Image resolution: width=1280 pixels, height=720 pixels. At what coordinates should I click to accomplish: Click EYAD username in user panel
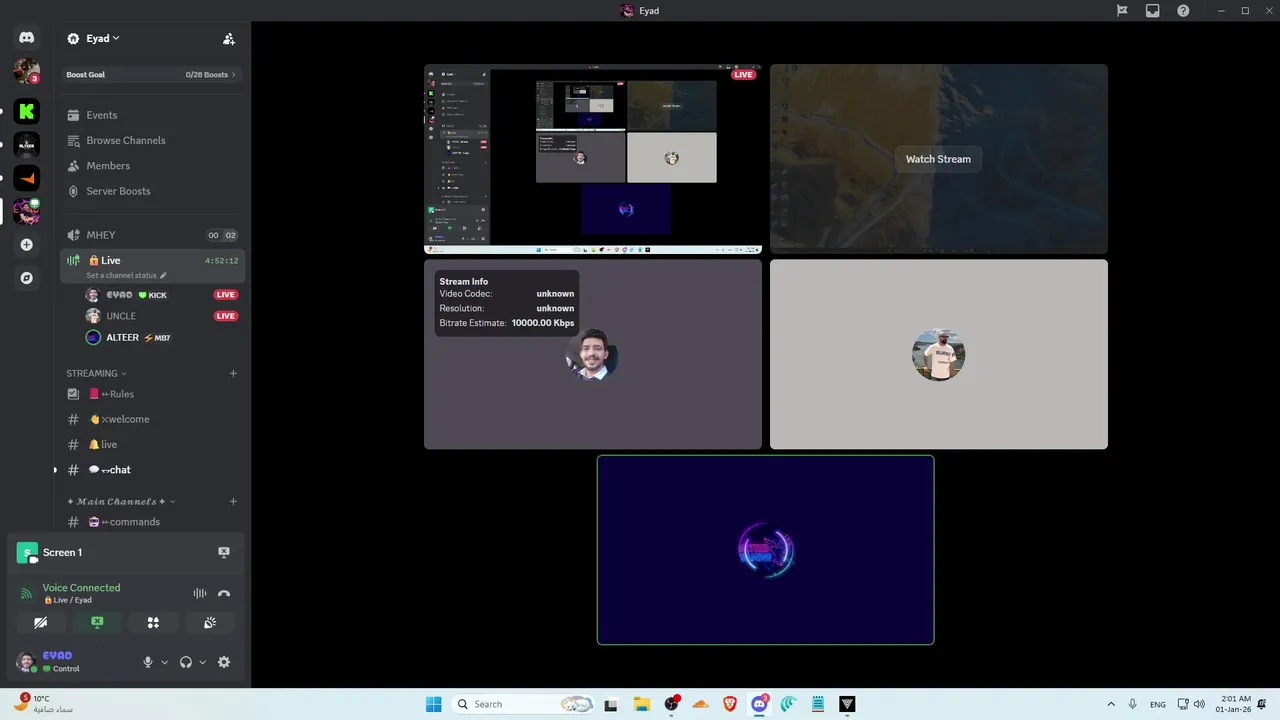pyautogui.click(x=58, y=656)
